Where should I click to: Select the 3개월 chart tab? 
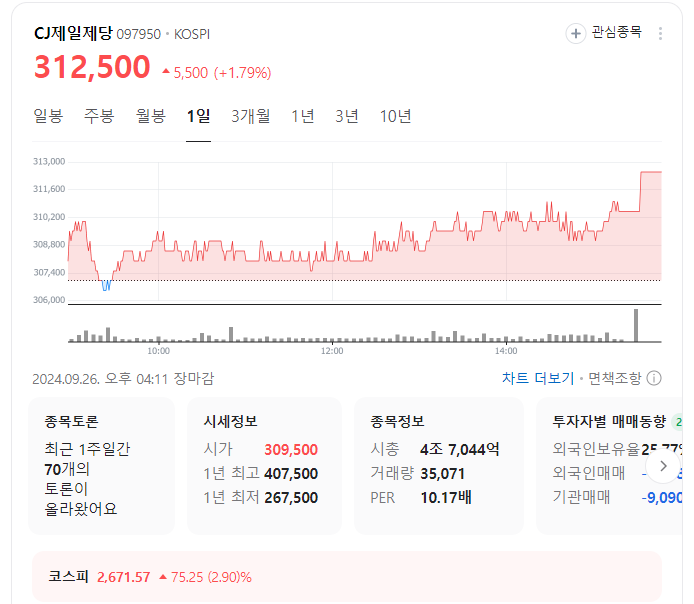[x=251, y=116]
